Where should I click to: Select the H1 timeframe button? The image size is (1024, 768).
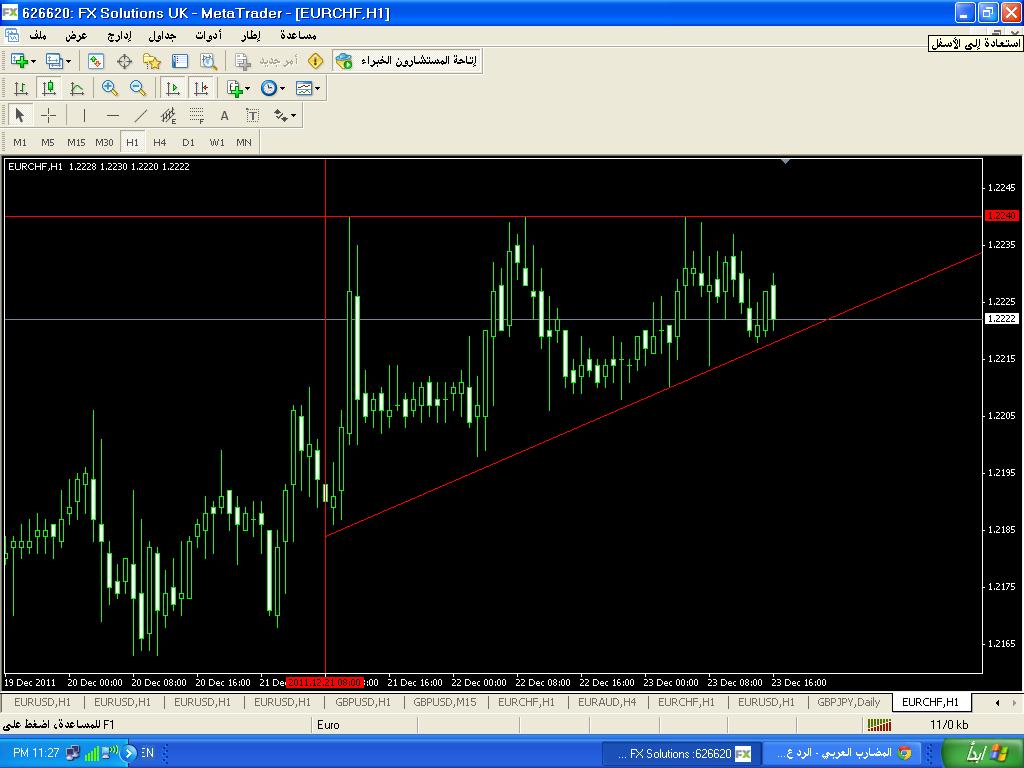point(133,142)
